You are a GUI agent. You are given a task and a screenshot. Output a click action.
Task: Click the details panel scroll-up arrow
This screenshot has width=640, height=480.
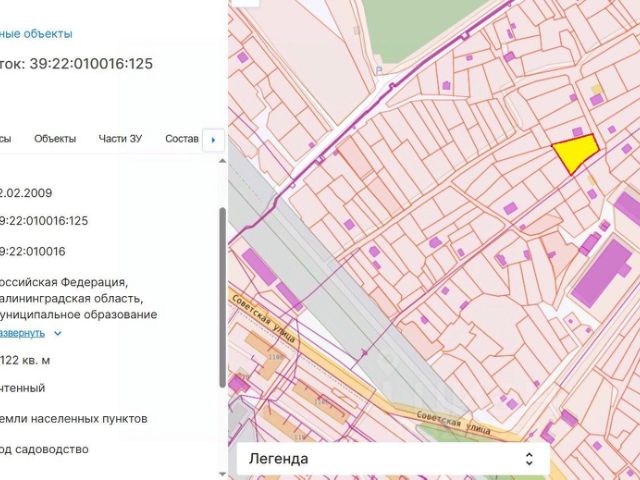pos(222,161)
